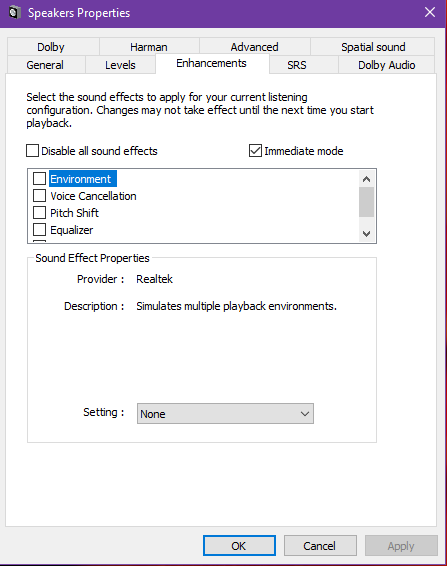Enable Disable all sound effects checkbox
Viewport: 447px width, 566px height.
32,151
